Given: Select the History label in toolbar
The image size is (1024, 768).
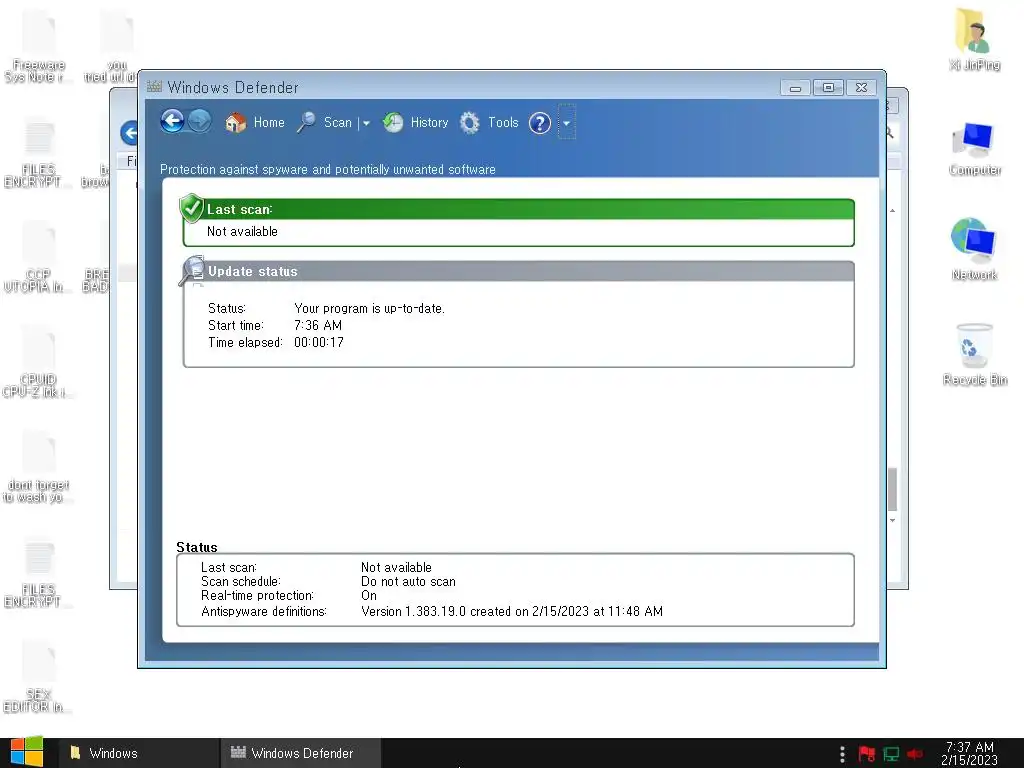Looking at the screenshot, I should 429,122.
